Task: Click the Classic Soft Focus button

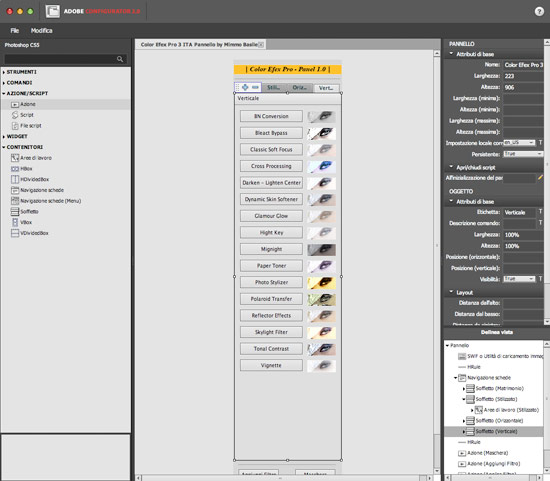Action: tap(271, 149)
